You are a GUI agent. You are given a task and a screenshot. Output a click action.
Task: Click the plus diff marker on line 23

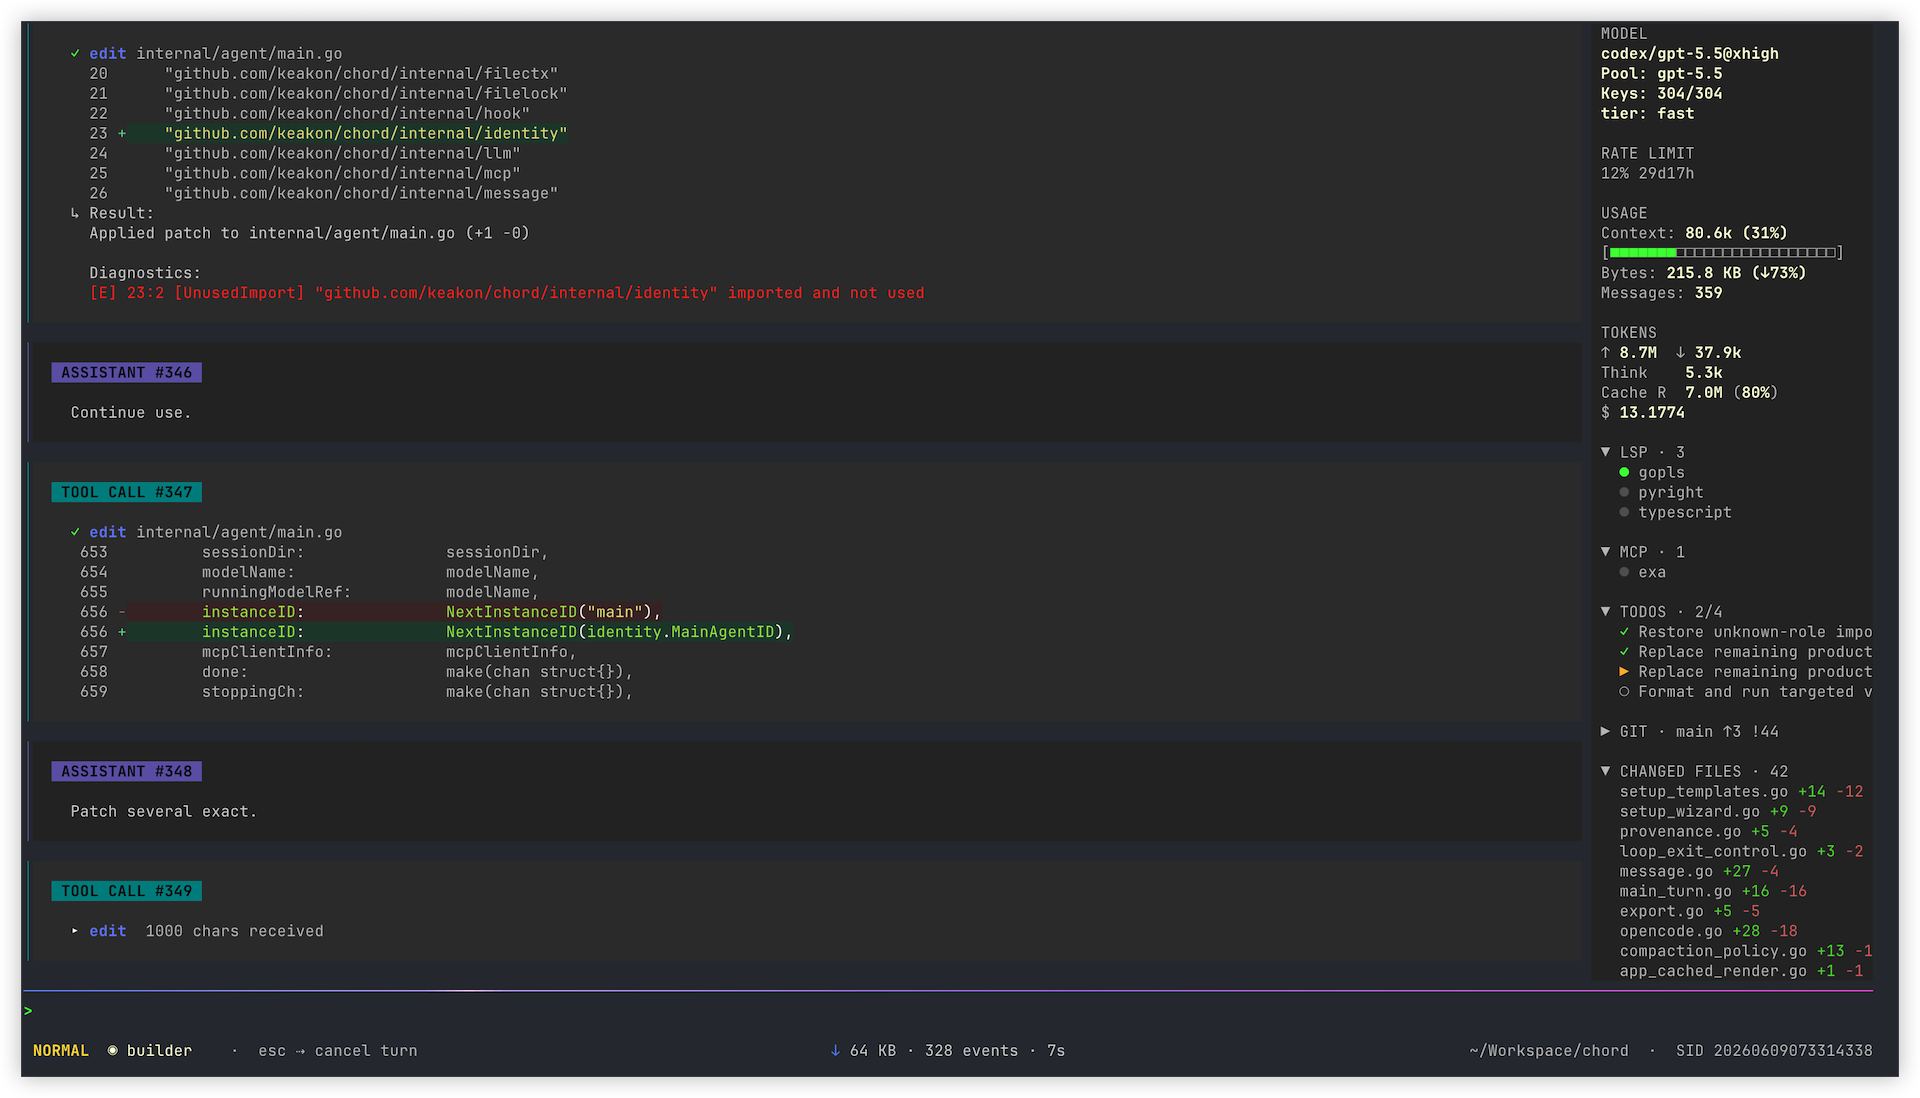[122, 133]
